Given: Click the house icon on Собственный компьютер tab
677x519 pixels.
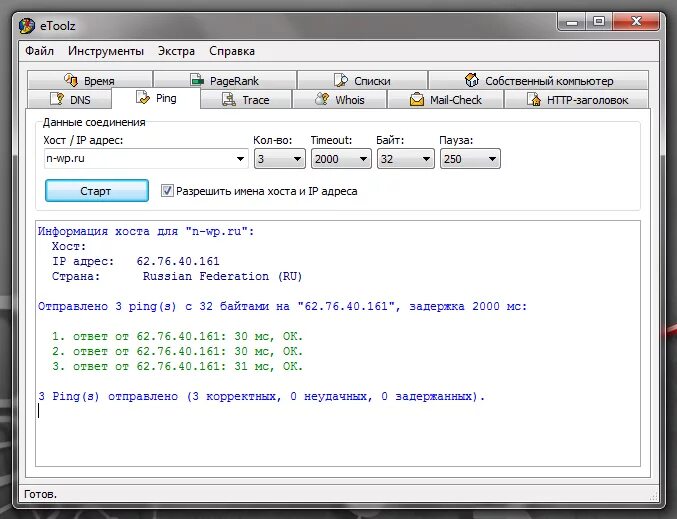Looking at the screenshot, I should (x=471, y=80).
